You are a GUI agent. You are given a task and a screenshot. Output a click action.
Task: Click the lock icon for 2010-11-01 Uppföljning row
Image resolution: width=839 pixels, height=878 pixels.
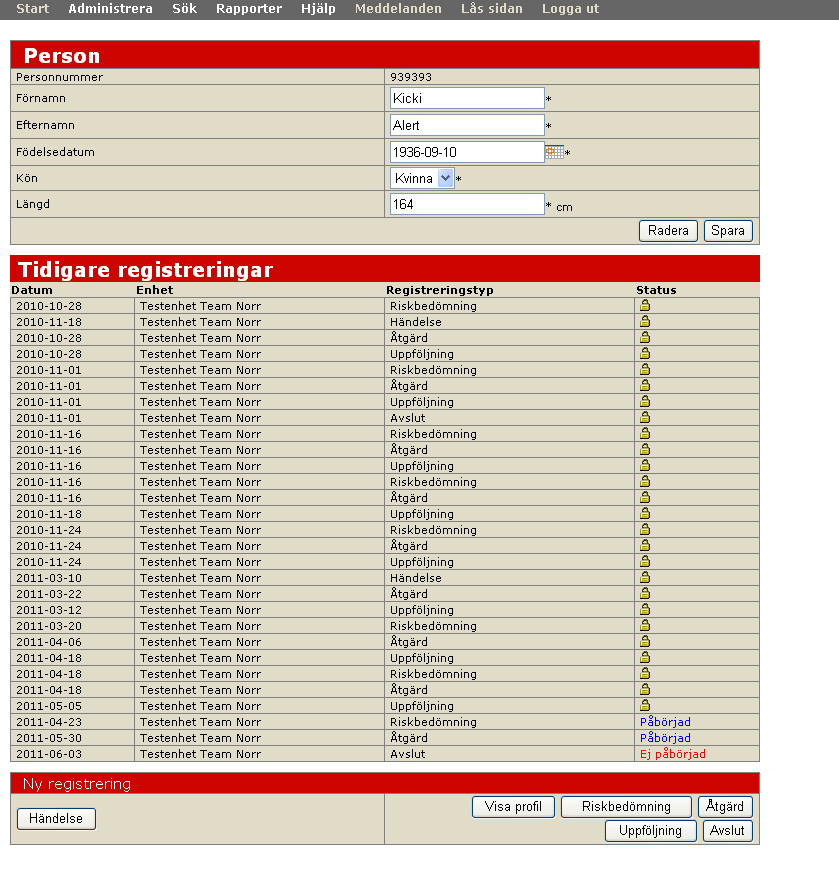(x=645, y=401)
